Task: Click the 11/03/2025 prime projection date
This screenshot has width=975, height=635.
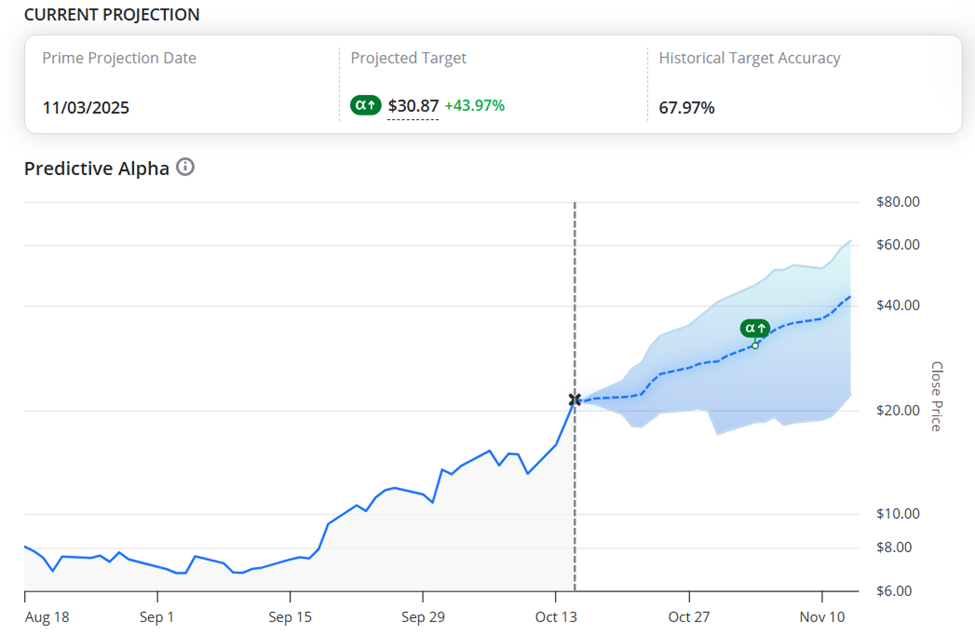Action: click(86, 108)
